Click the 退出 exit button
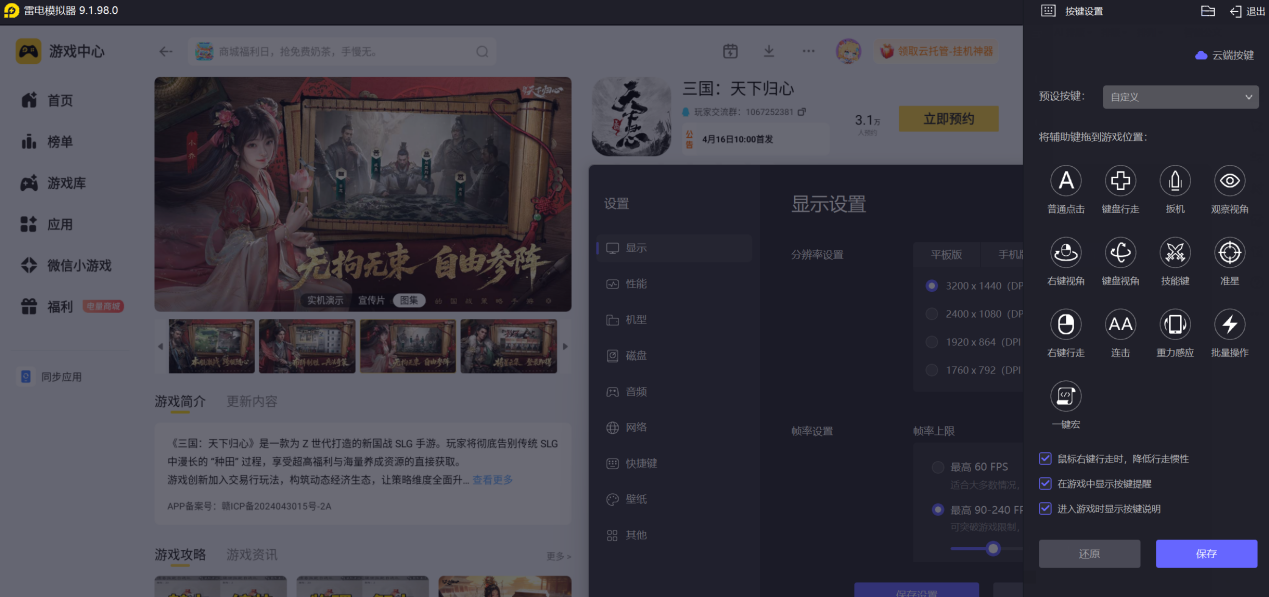The width and height of the screenshot is (1269, 597). [1248, 11]
